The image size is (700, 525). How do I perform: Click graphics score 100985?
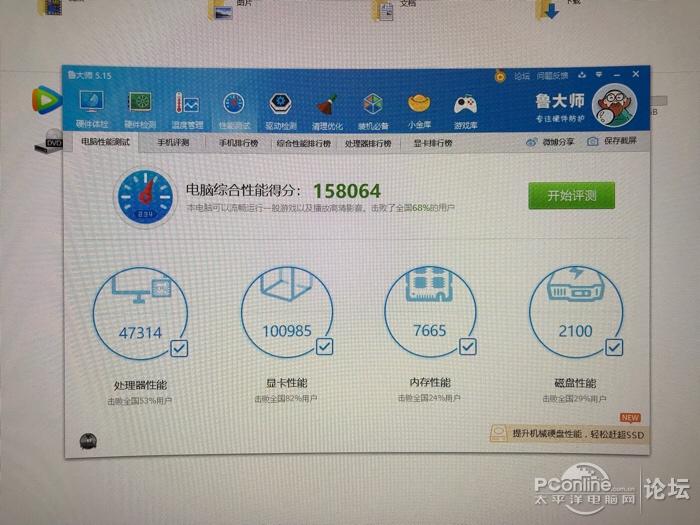click(x=287, y=331)
